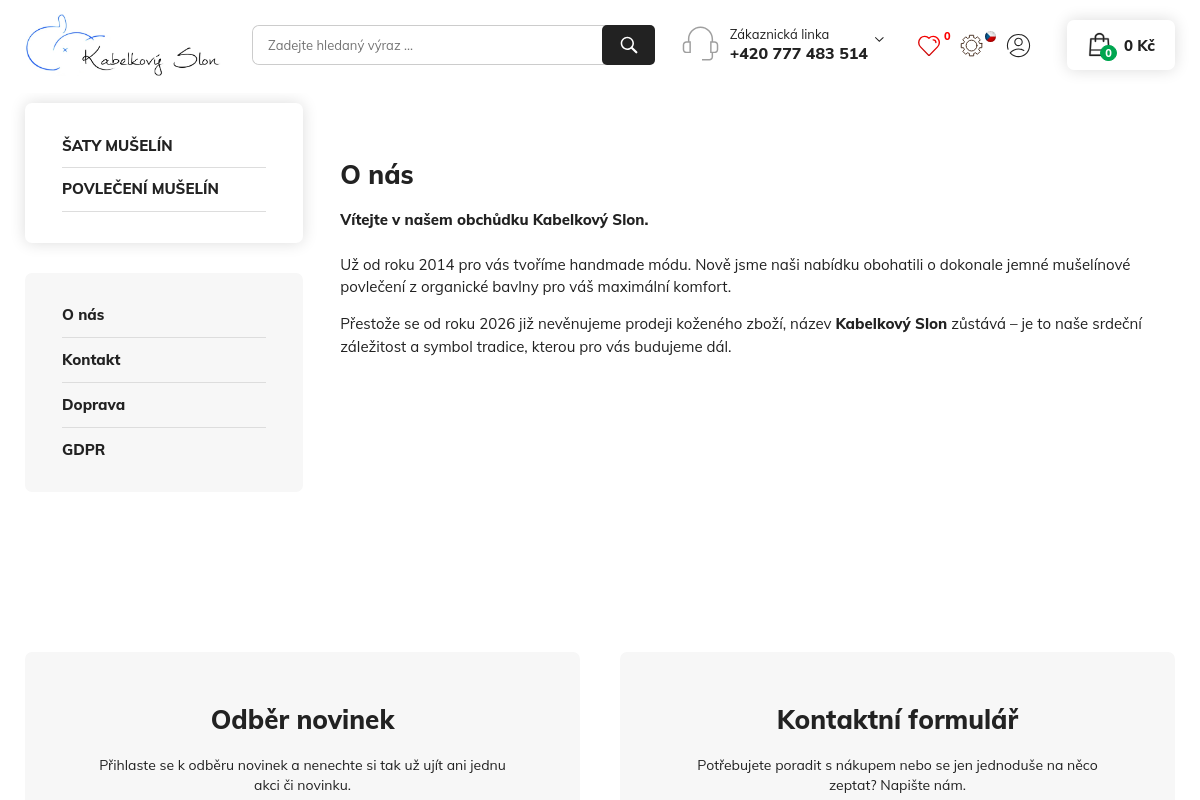Click the headset customer support icon
Viewport: 1200px width, 800px height.
click(700, 44)
